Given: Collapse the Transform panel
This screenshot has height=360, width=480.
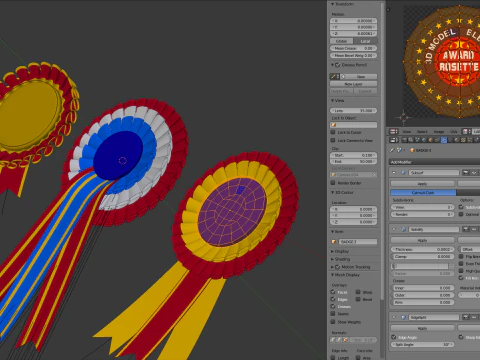Looking at the screenshot, I should [x=333, y=4].
